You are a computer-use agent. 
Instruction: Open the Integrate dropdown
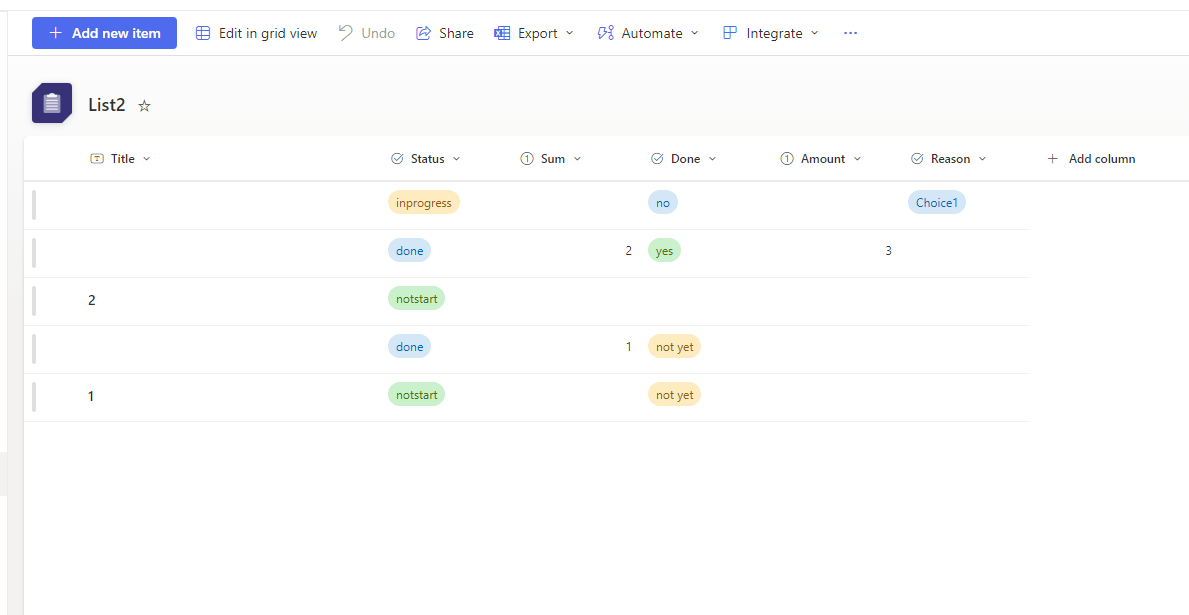pyautogui.click(x=770, y=33)
